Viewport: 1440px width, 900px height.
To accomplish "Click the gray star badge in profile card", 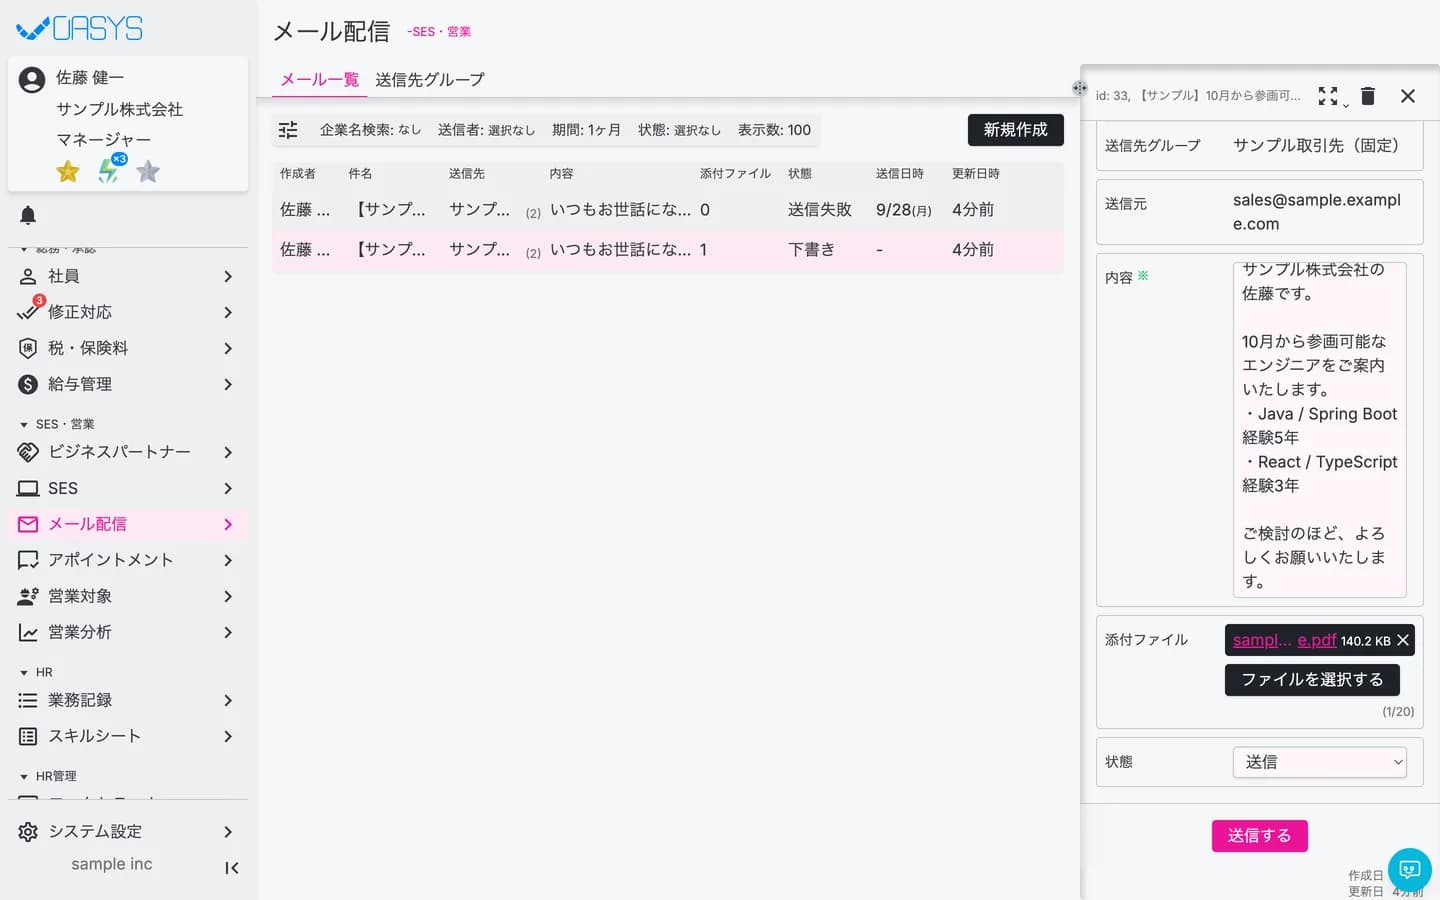I will (x=148, y=172).
